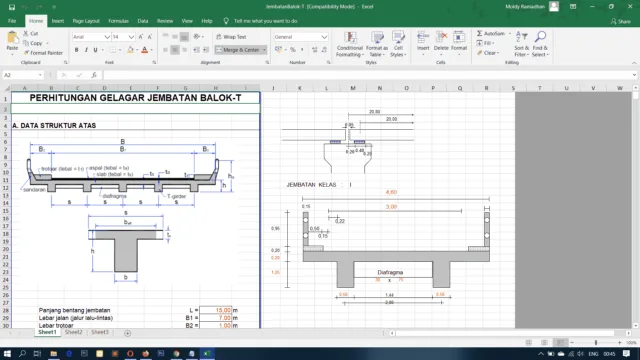Screen dimensions: 640x360
Task: Toggle Italic formatting
Action: pyautogui.click(x=86, y=50)
